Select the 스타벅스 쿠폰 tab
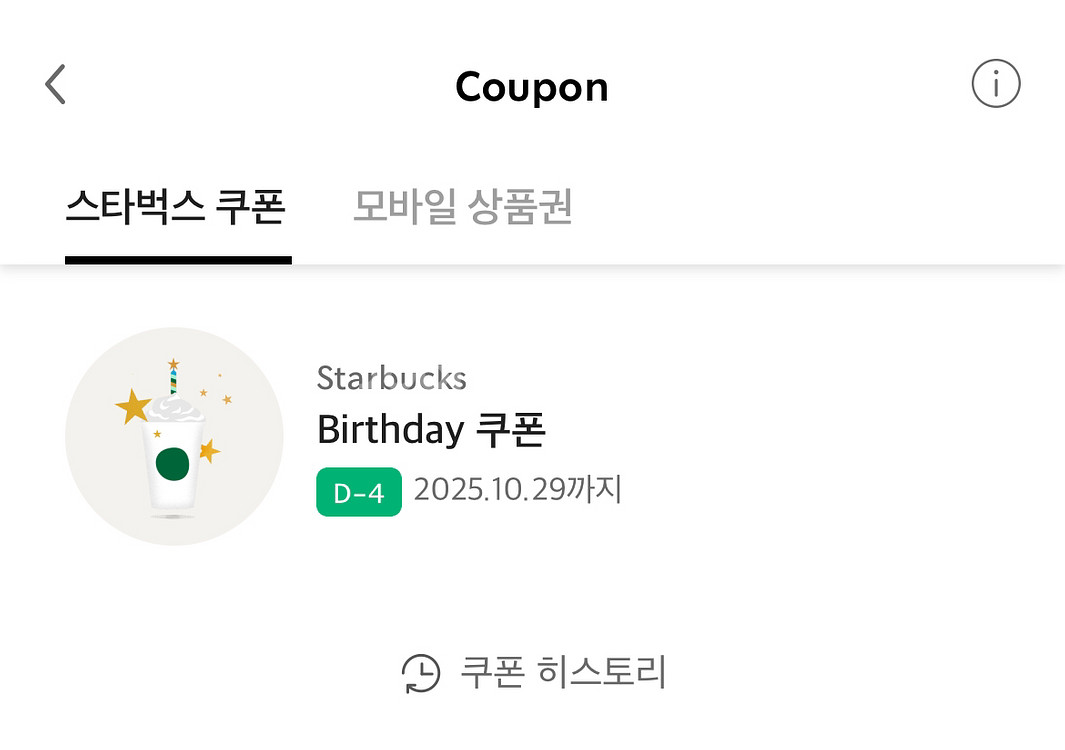1065x750 pixels. coord(176,208)
